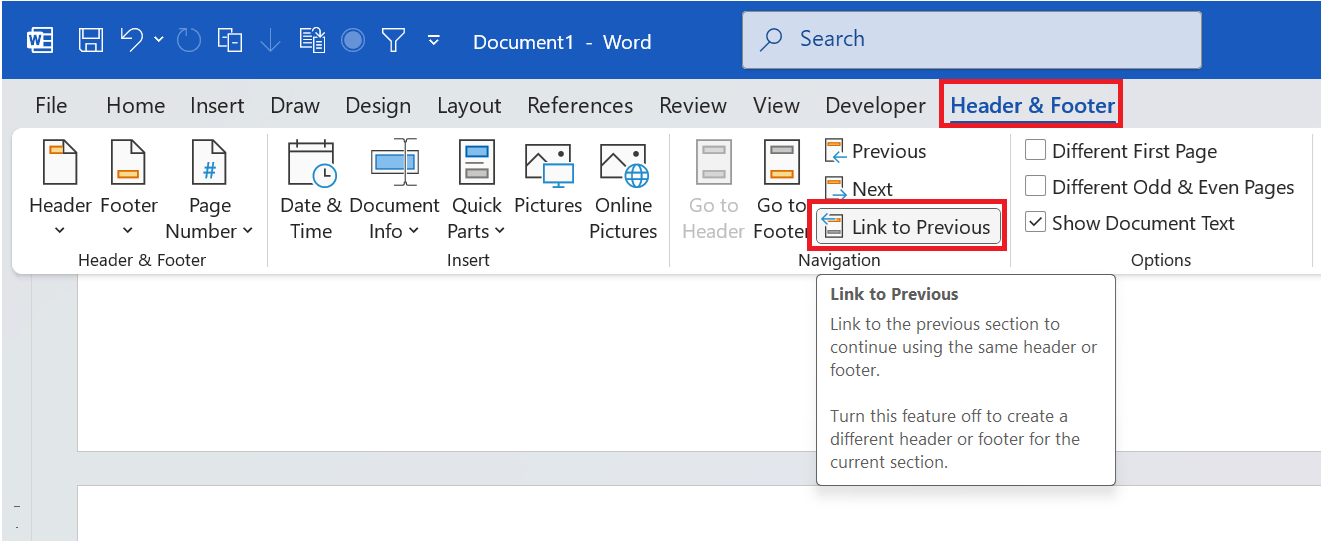Click the Redo circular arrow icon
This screenshot has height=541, width=1321.
tap(188, 41)
